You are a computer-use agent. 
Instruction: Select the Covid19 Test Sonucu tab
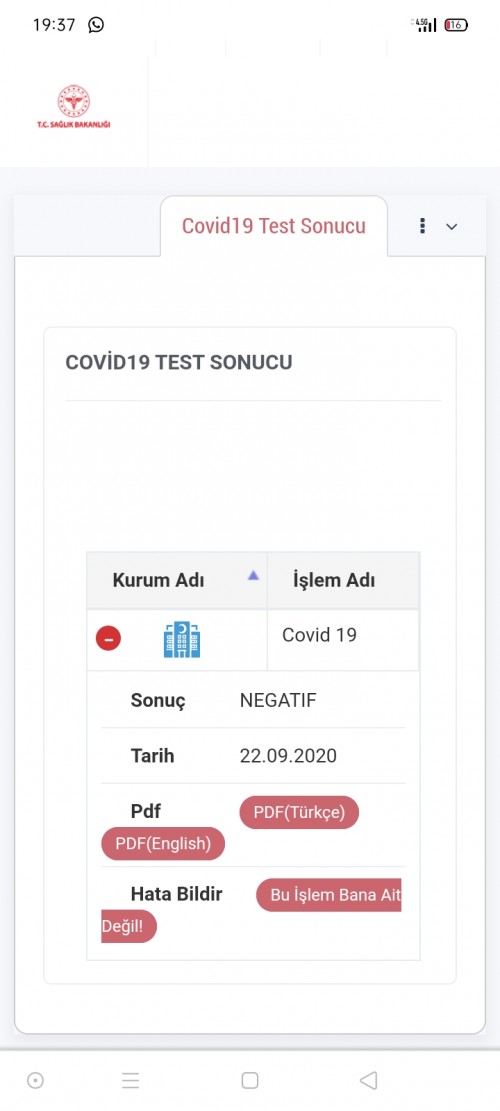(274, 226)
